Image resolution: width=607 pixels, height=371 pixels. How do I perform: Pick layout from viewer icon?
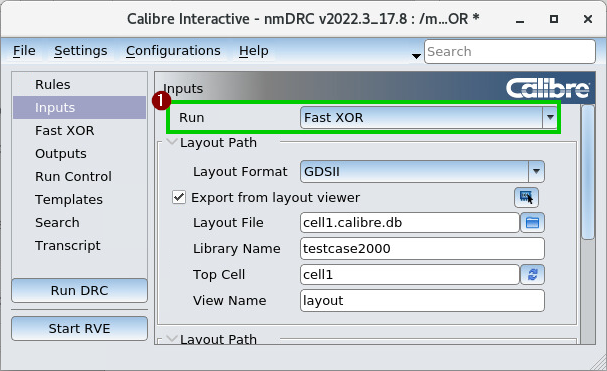tap(526, 198)
